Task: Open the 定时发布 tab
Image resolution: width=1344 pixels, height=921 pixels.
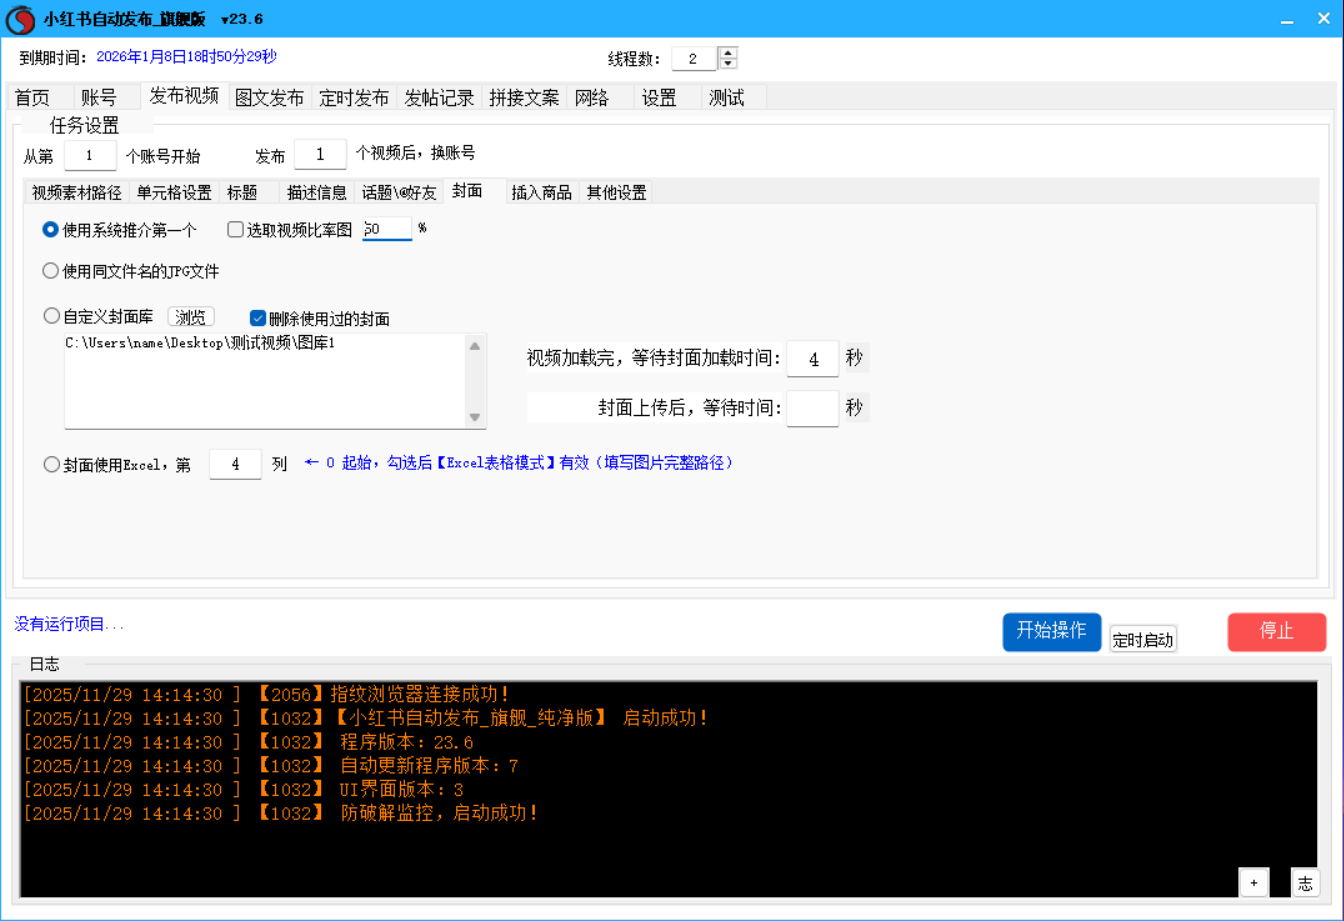Action: pos(354,98)
